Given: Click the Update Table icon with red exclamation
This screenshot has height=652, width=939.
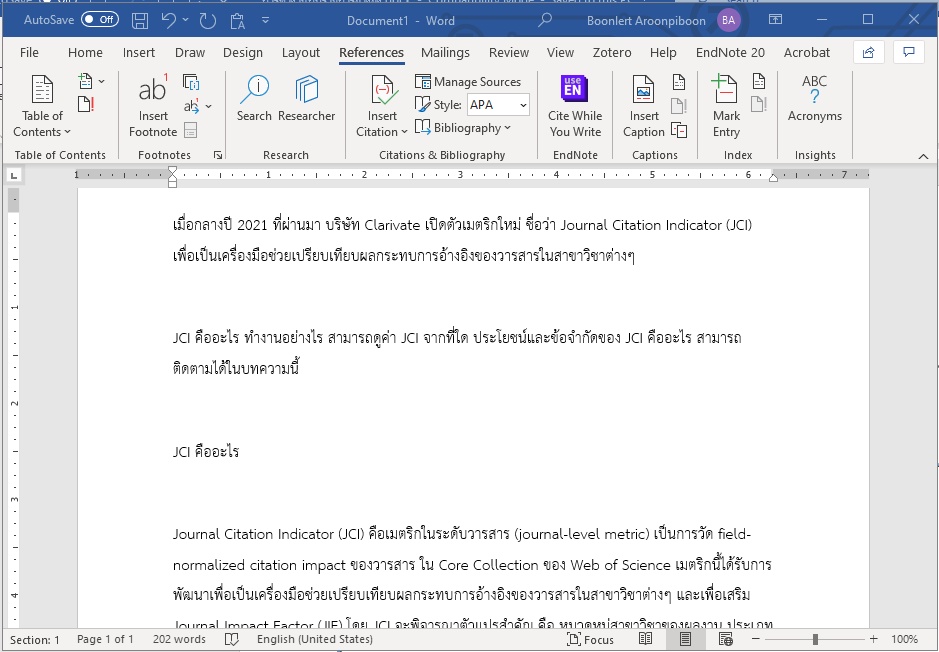Looking at the screenshot, I should point(86,105).
